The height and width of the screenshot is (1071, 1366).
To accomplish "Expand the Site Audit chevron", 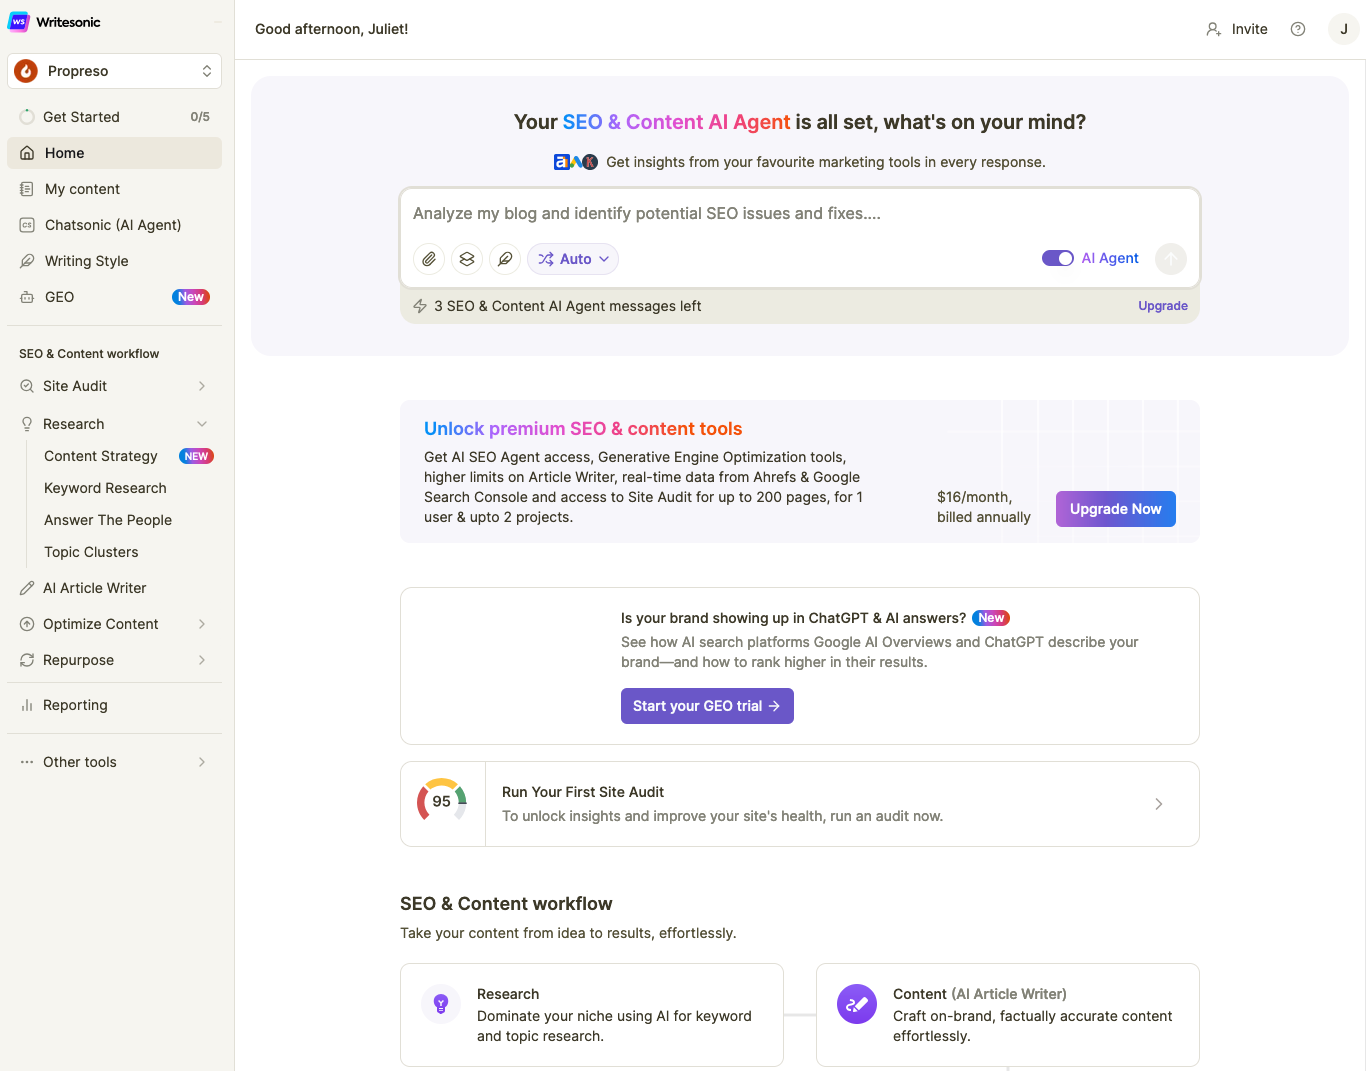I will [202, 386].
